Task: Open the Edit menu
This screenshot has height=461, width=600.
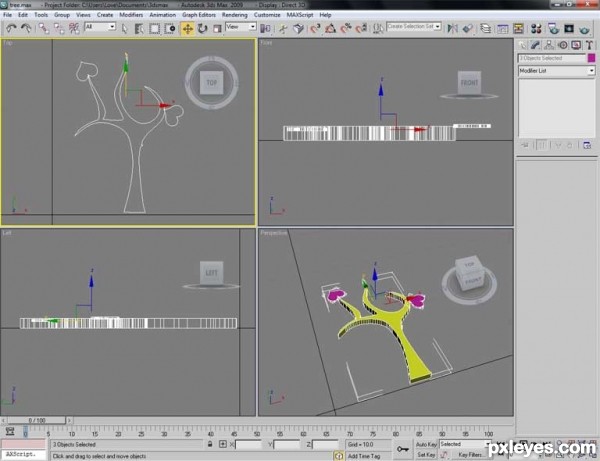Action: 23,15
